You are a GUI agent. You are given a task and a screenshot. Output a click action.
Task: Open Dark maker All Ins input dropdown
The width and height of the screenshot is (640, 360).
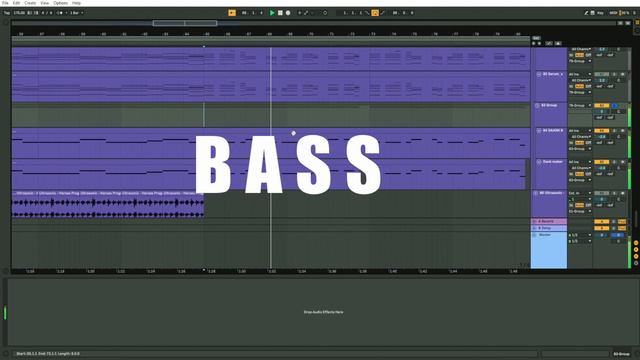pyautogui.click(x=580, y=162)
